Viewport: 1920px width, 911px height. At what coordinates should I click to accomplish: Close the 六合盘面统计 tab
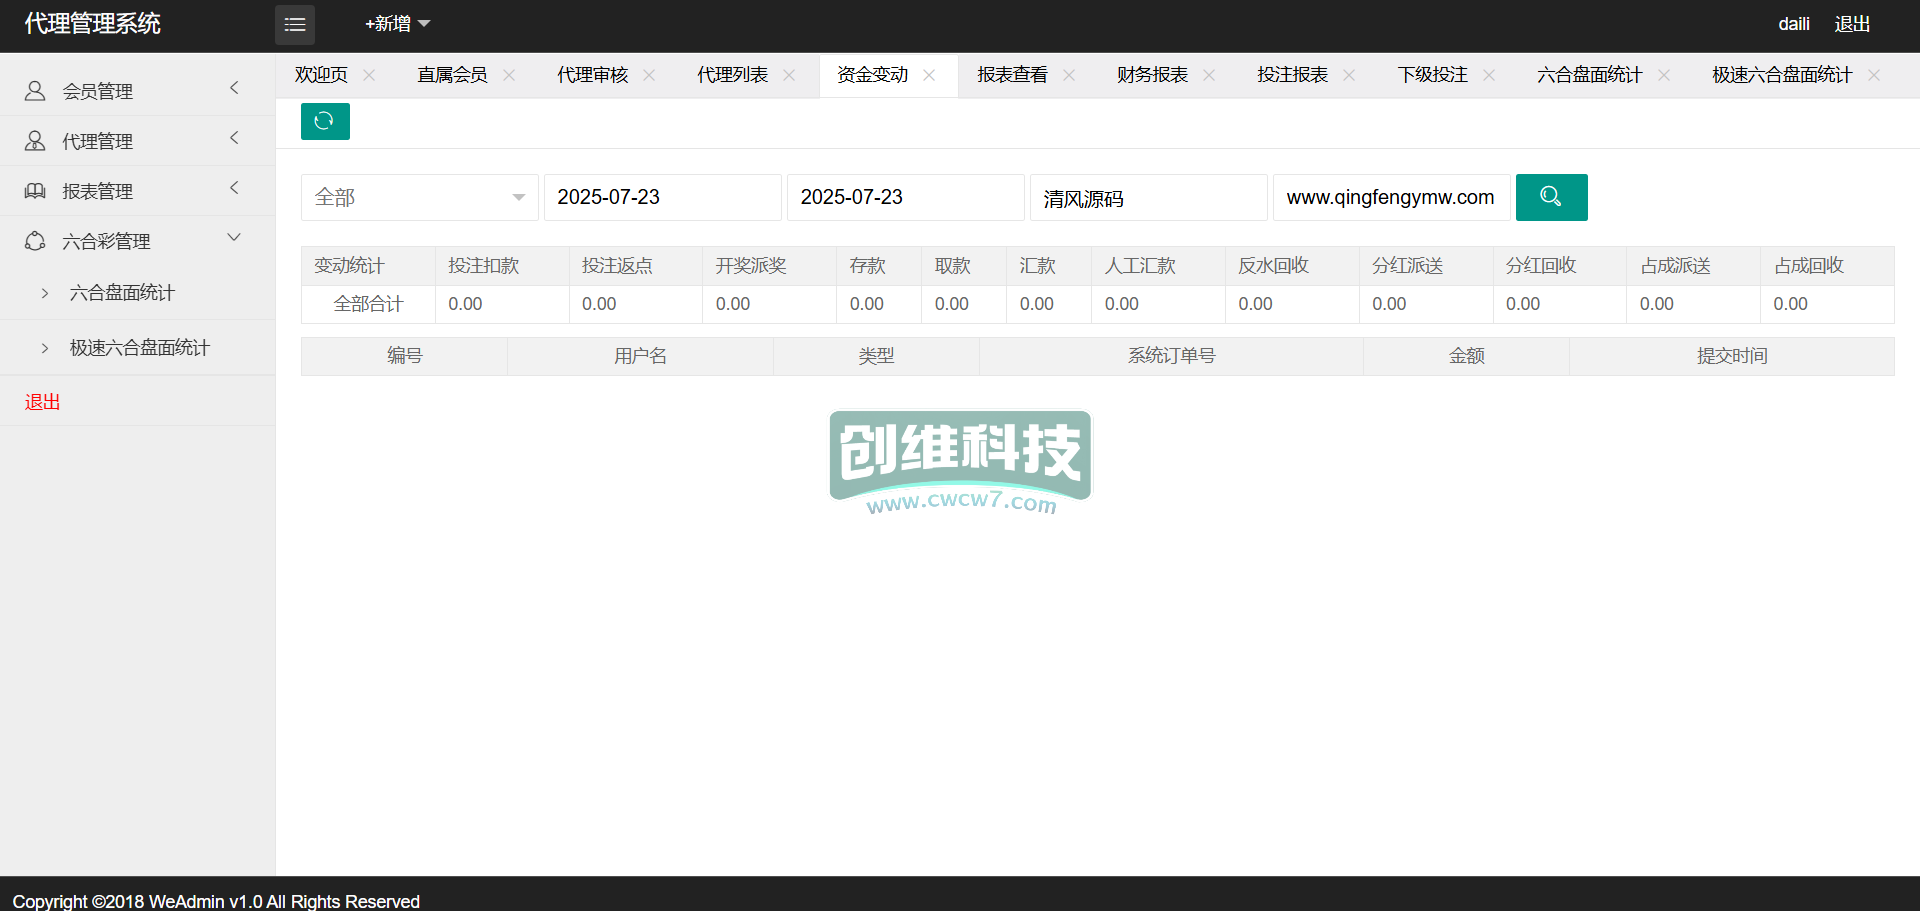(x=1664, y=75)
